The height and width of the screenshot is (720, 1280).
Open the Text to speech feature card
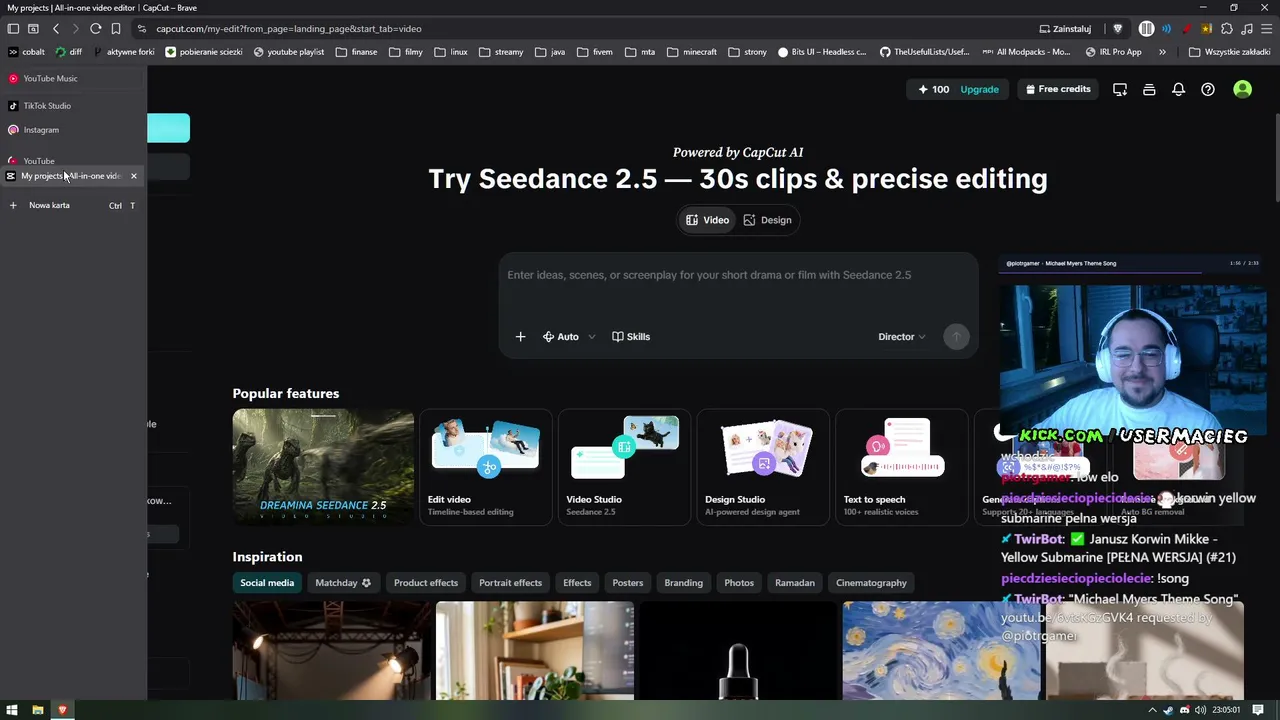pos(902,467)
